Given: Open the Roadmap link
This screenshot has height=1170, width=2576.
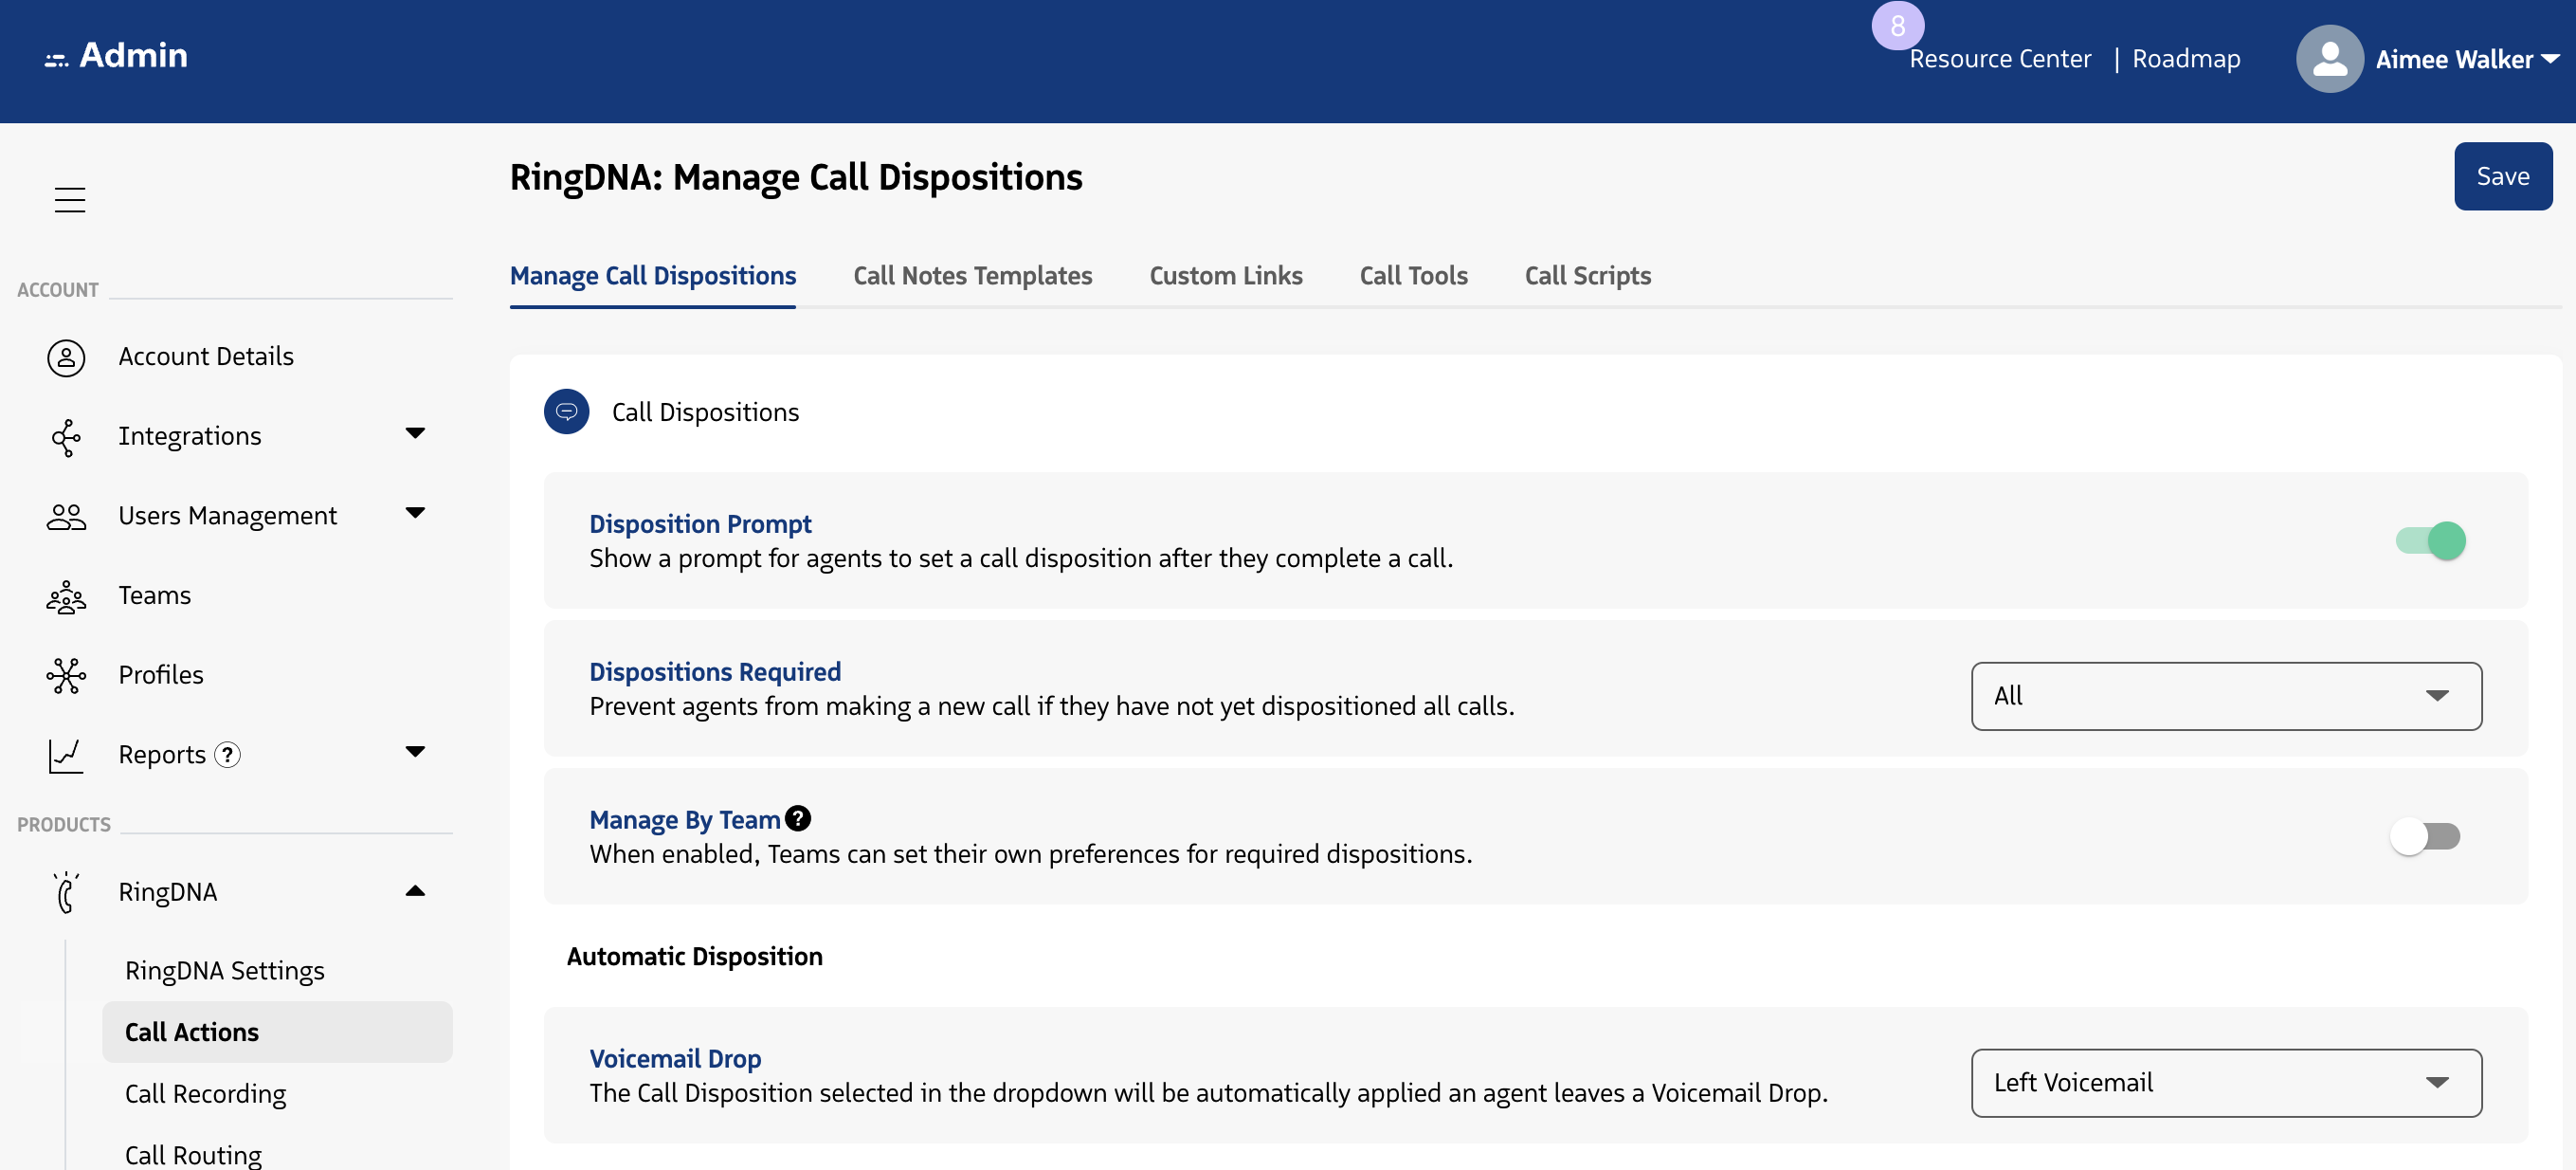Looking at the screenshot, I should [2186, 59].
